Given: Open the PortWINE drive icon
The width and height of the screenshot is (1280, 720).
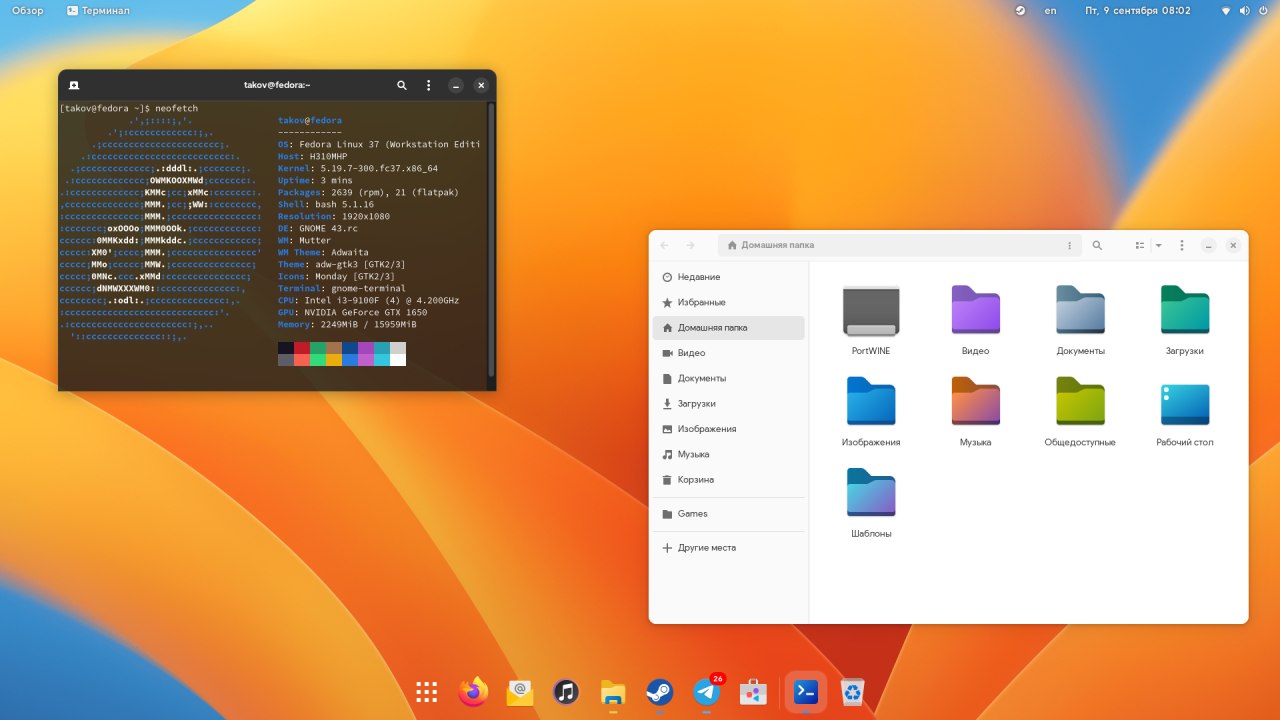Looking at the screenshot, I should (871, 311).
